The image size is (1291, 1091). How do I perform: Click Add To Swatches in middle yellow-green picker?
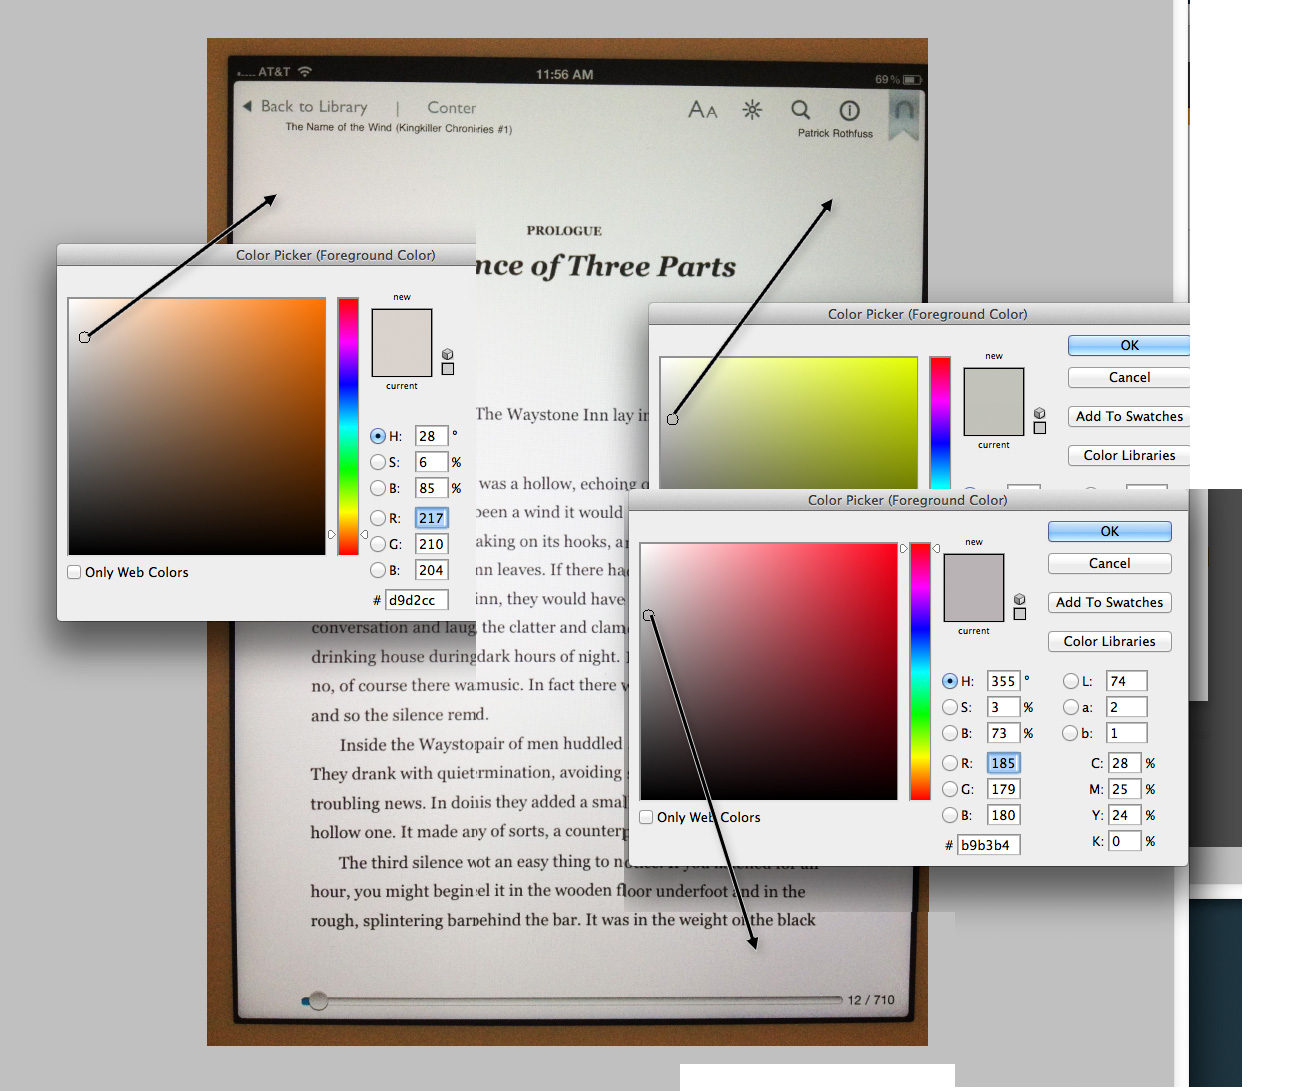click(x=1129, y=416)
